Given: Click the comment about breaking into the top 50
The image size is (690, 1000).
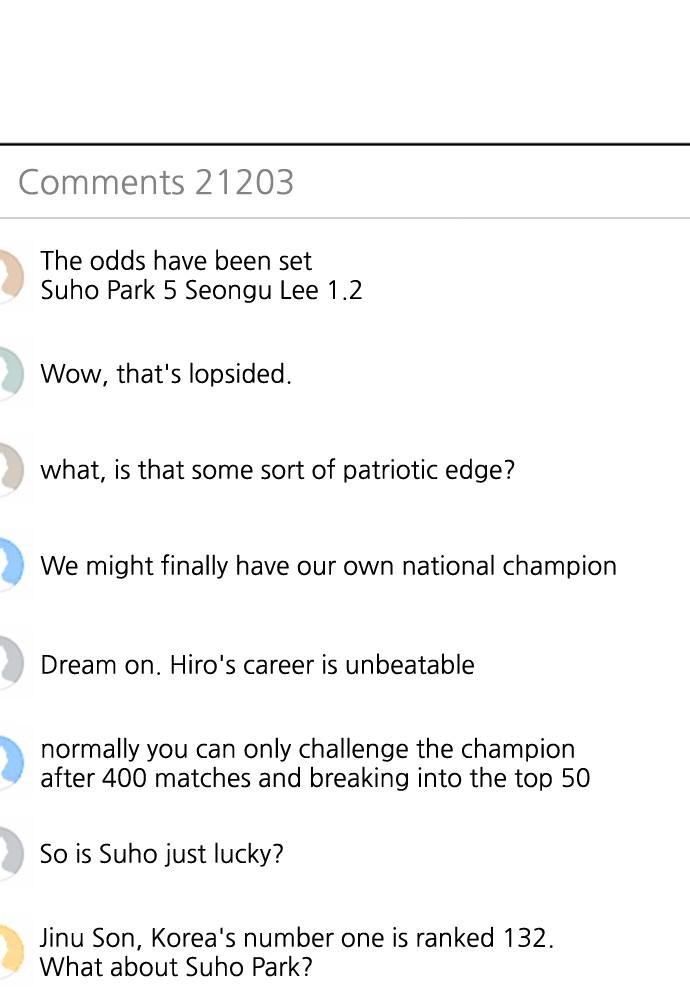Looking at the screenshot, I should click(315, 778).
